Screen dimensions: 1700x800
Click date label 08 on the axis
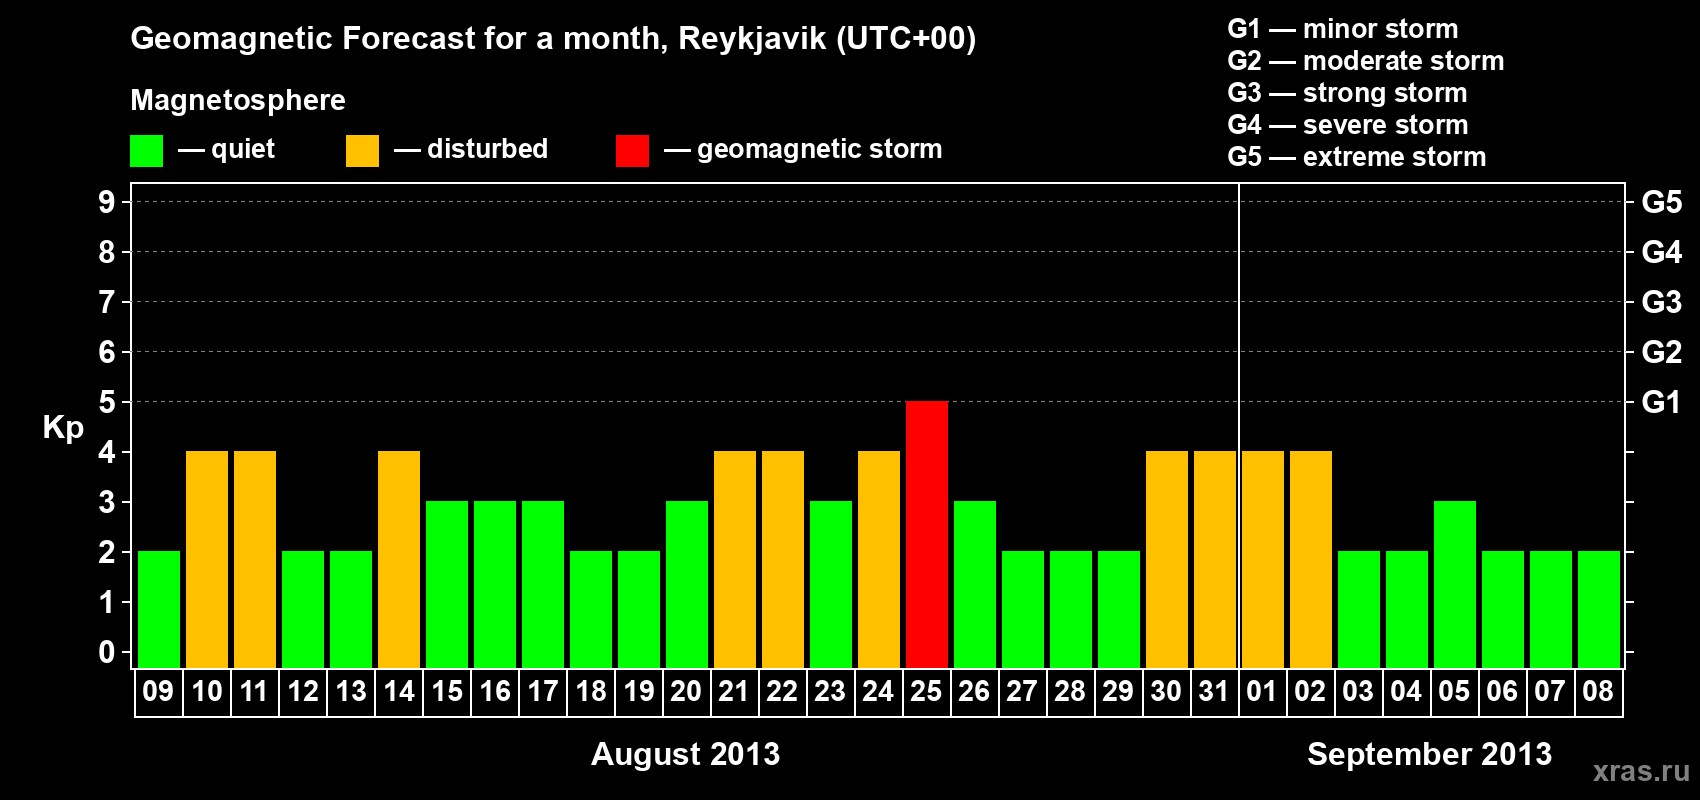point(1598,692)
